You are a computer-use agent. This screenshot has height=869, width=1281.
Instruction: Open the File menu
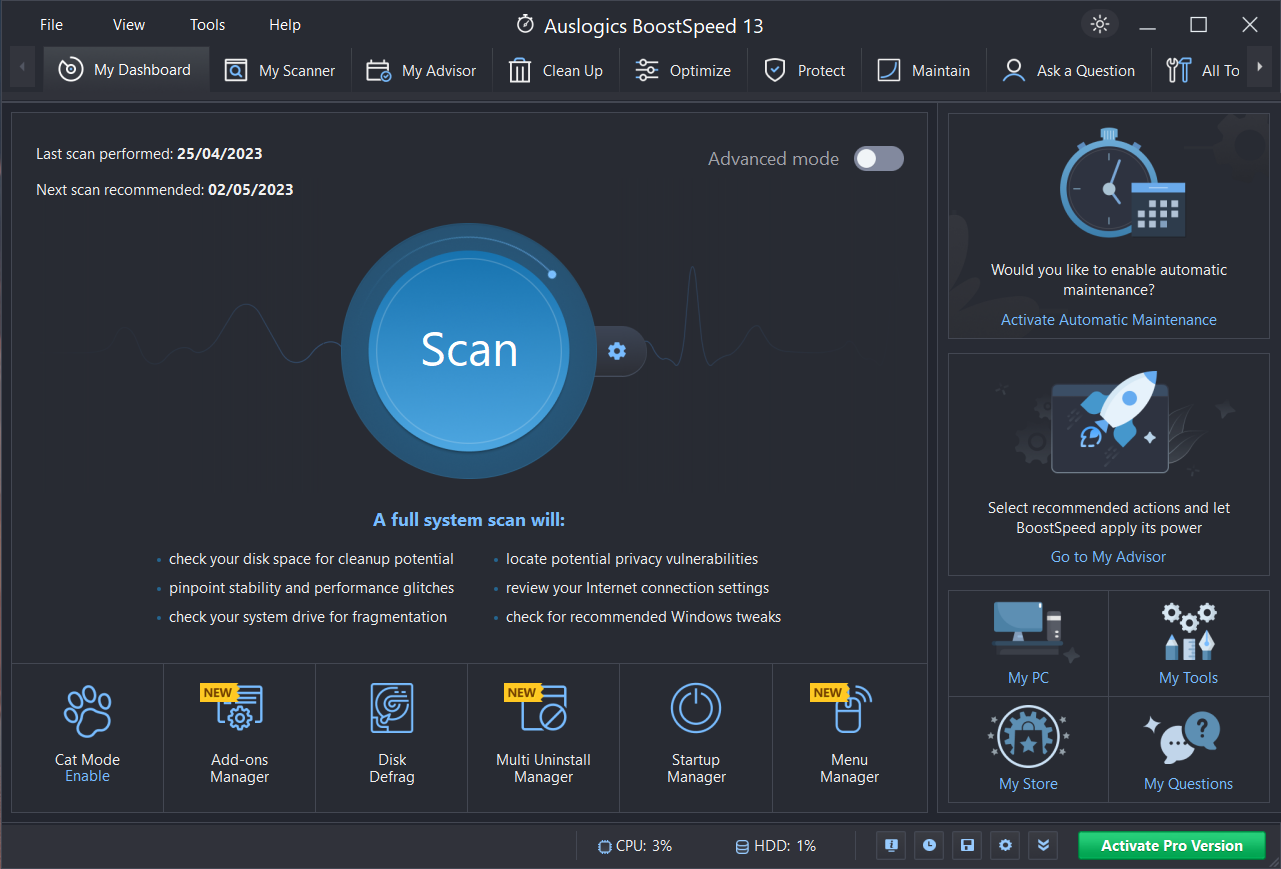coord(51,25)
